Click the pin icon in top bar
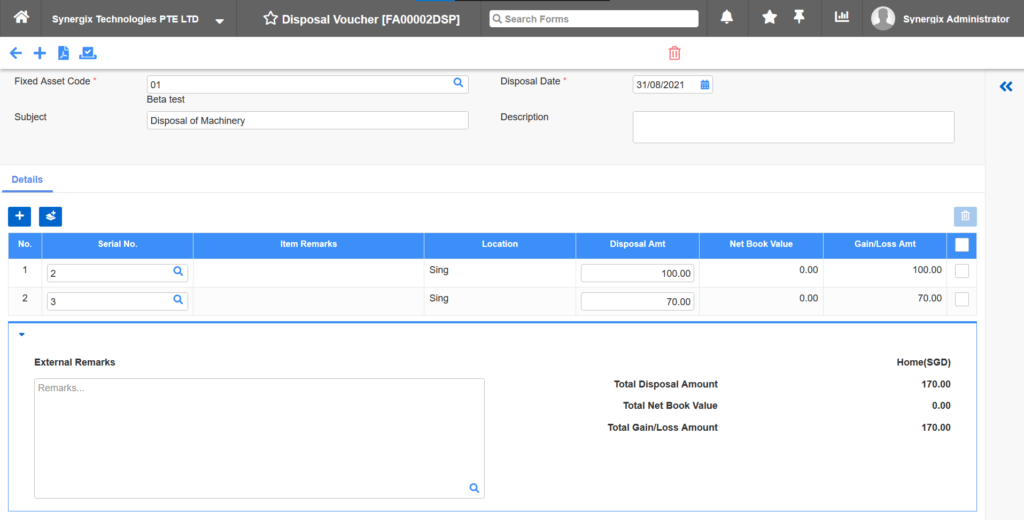This screenshot has width=1024, height=520. click(799, 18)
